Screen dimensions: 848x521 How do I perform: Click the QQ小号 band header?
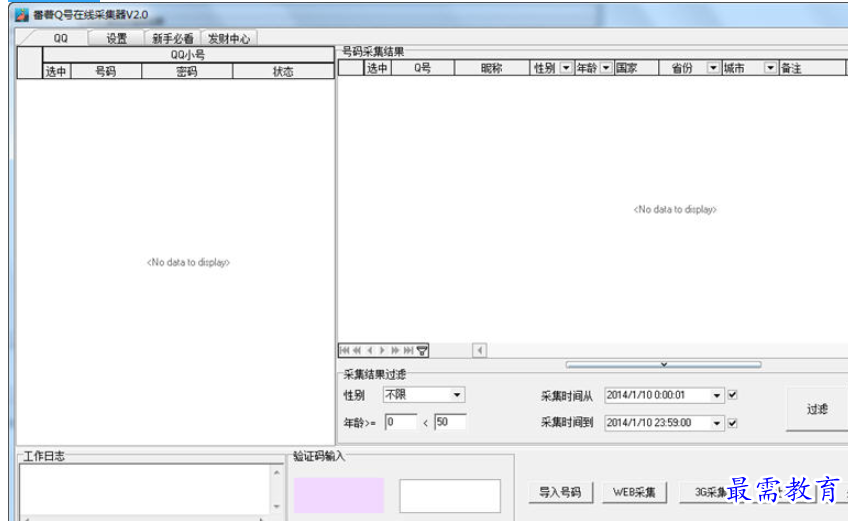click(188, 55)
